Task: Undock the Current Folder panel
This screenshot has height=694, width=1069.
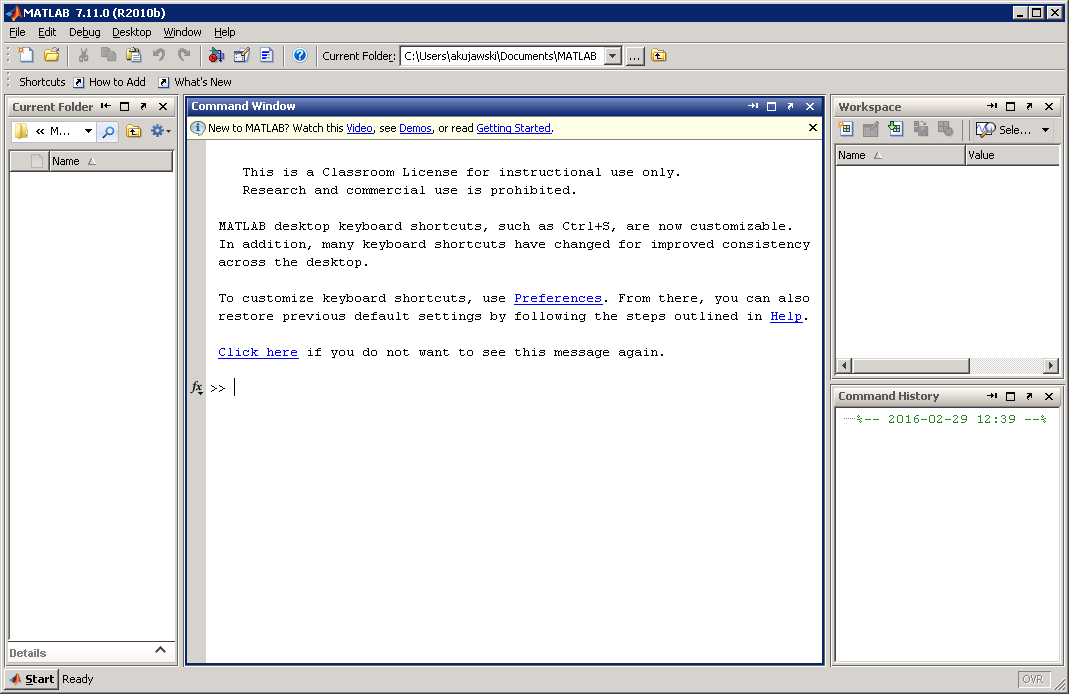Action: (143, 106)
